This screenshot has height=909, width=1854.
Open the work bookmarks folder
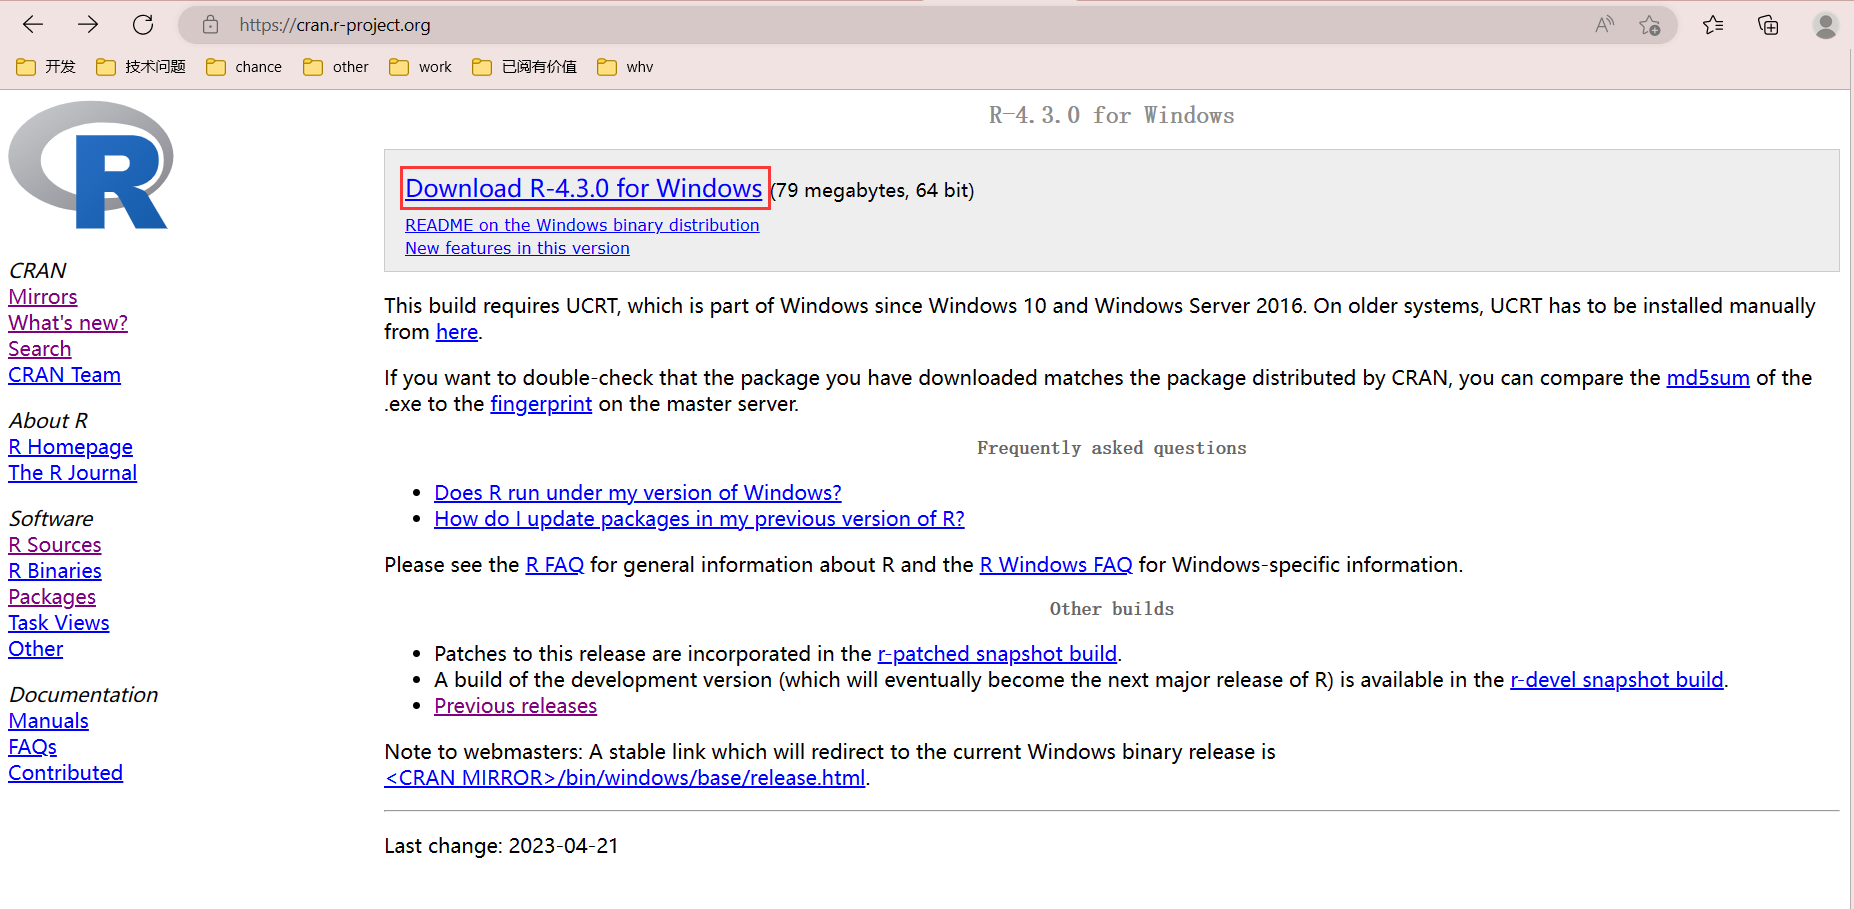click(x=420, y=67)
